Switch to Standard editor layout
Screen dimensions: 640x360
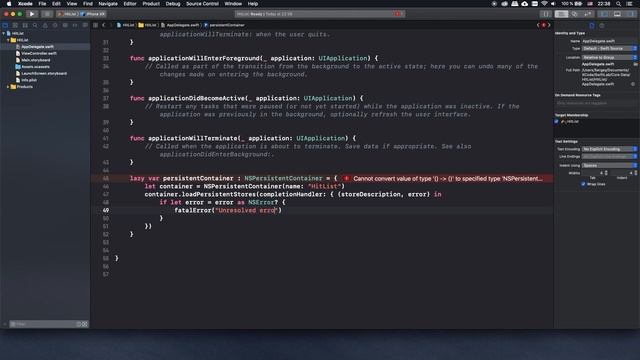pyautogui.click(x=561, y=14)
